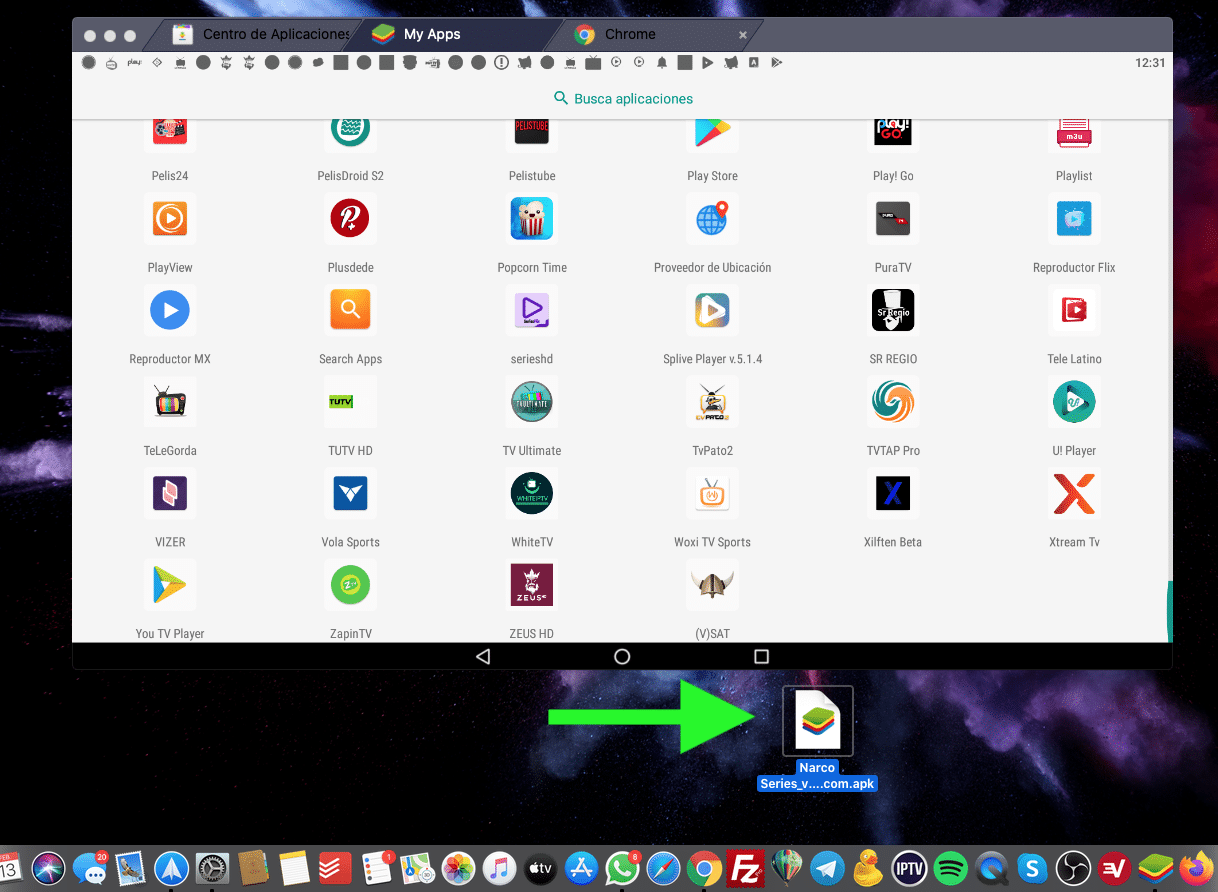
Task: Open the (V)SAT app
Action: (712, 585)
